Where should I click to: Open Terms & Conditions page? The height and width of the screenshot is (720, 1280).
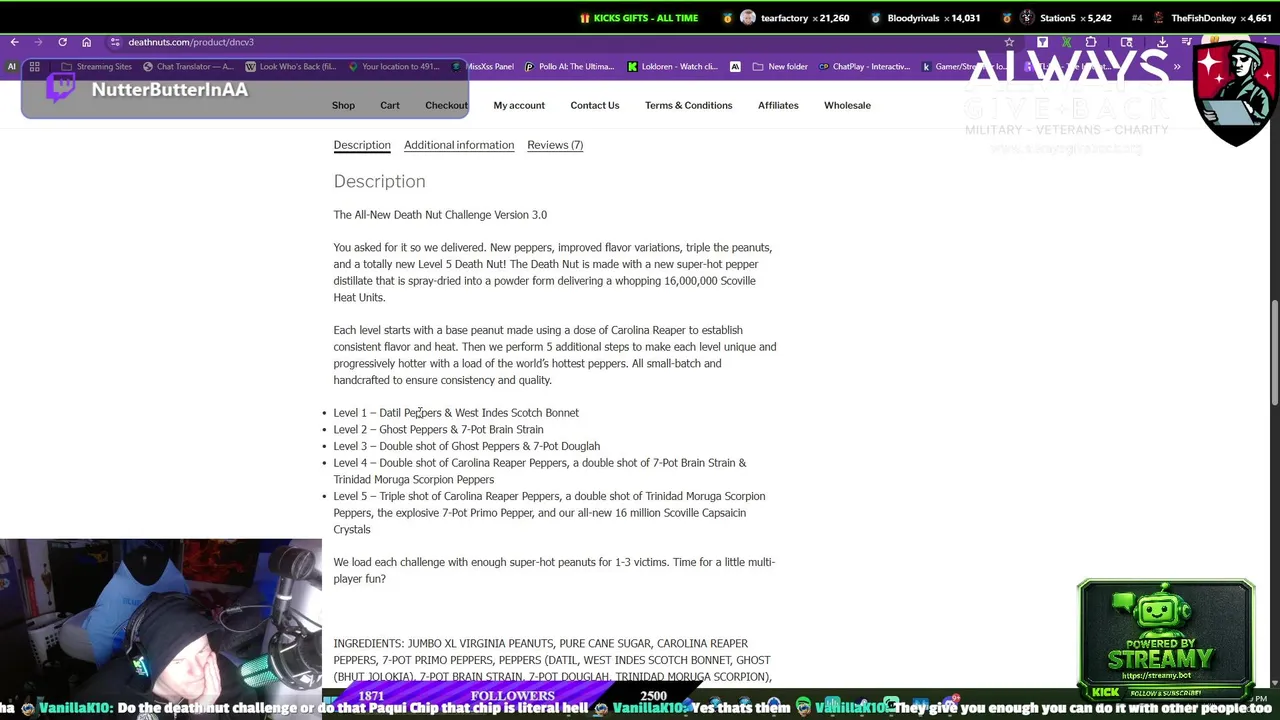click(x=688, y=105)
